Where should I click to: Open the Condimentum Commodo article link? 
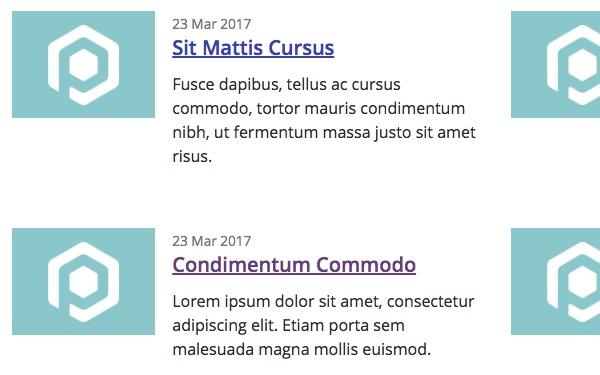tap(294, 265)
